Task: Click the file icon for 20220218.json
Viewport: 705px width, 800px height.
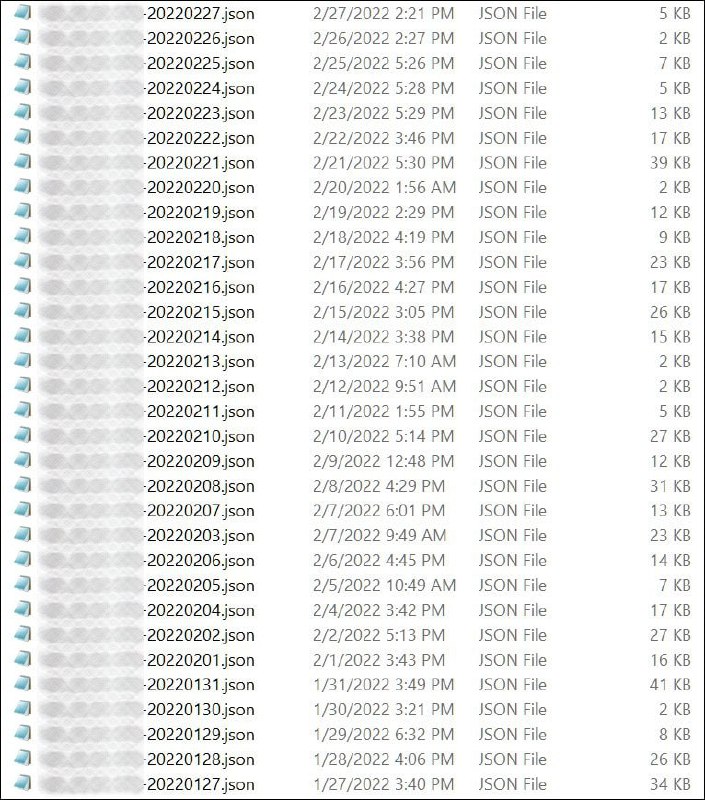Action: [23, 236]
